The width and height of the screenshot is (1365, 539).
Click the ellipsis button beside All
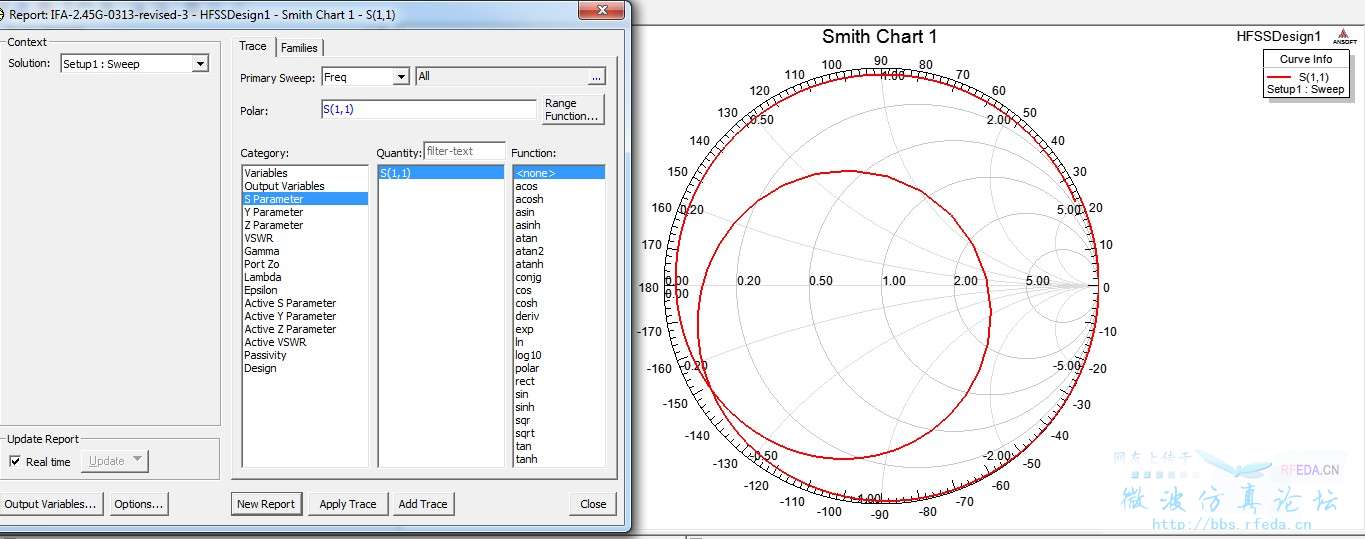[x=597, y=77]
